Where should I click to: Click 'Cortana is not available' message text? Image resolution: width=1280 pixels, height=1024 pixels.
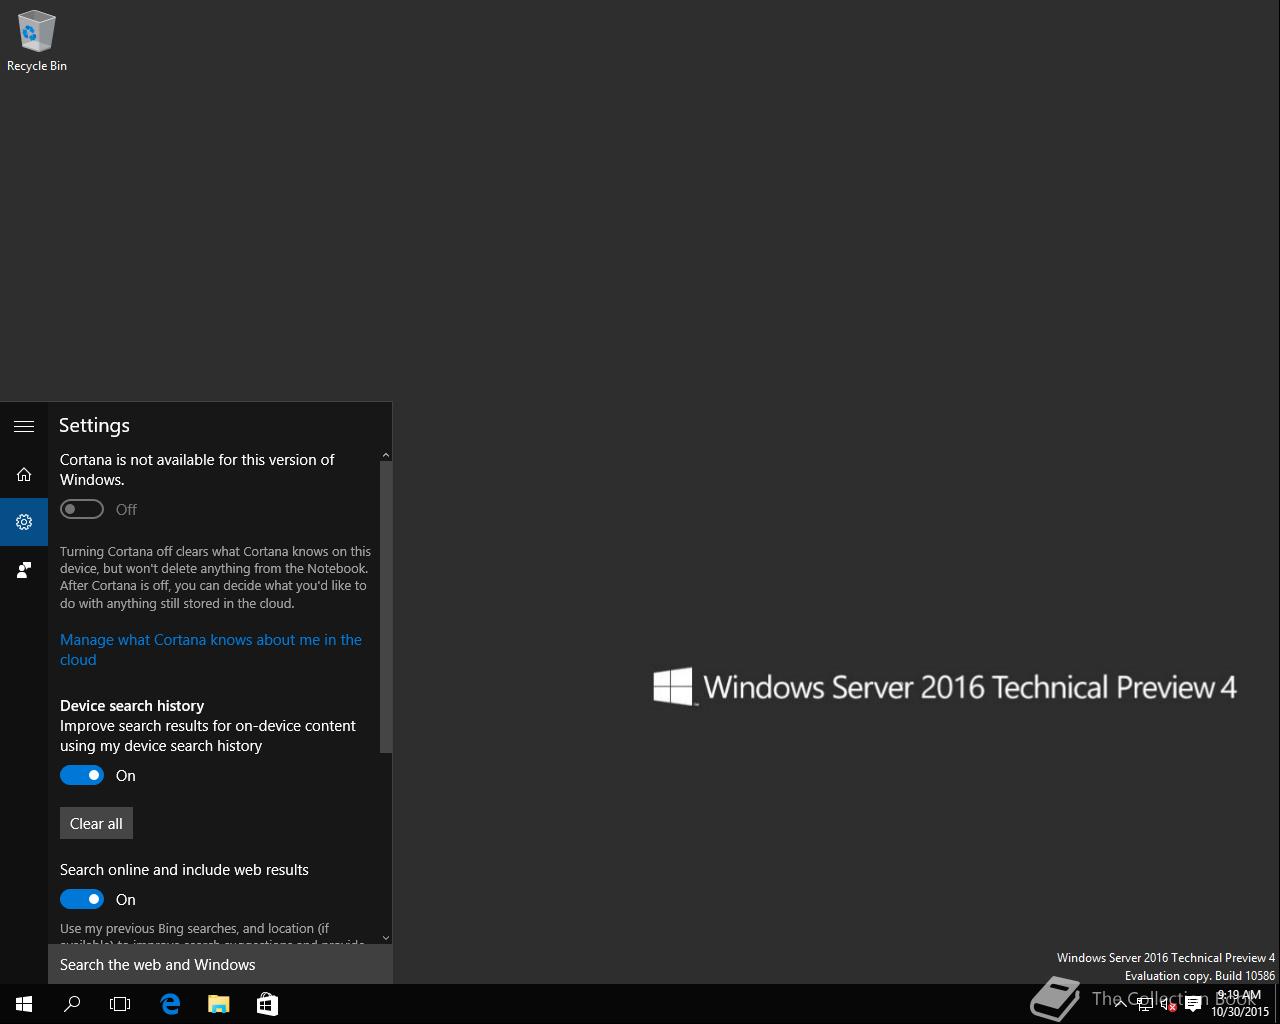pyautogui.click(x=197, y=470)
